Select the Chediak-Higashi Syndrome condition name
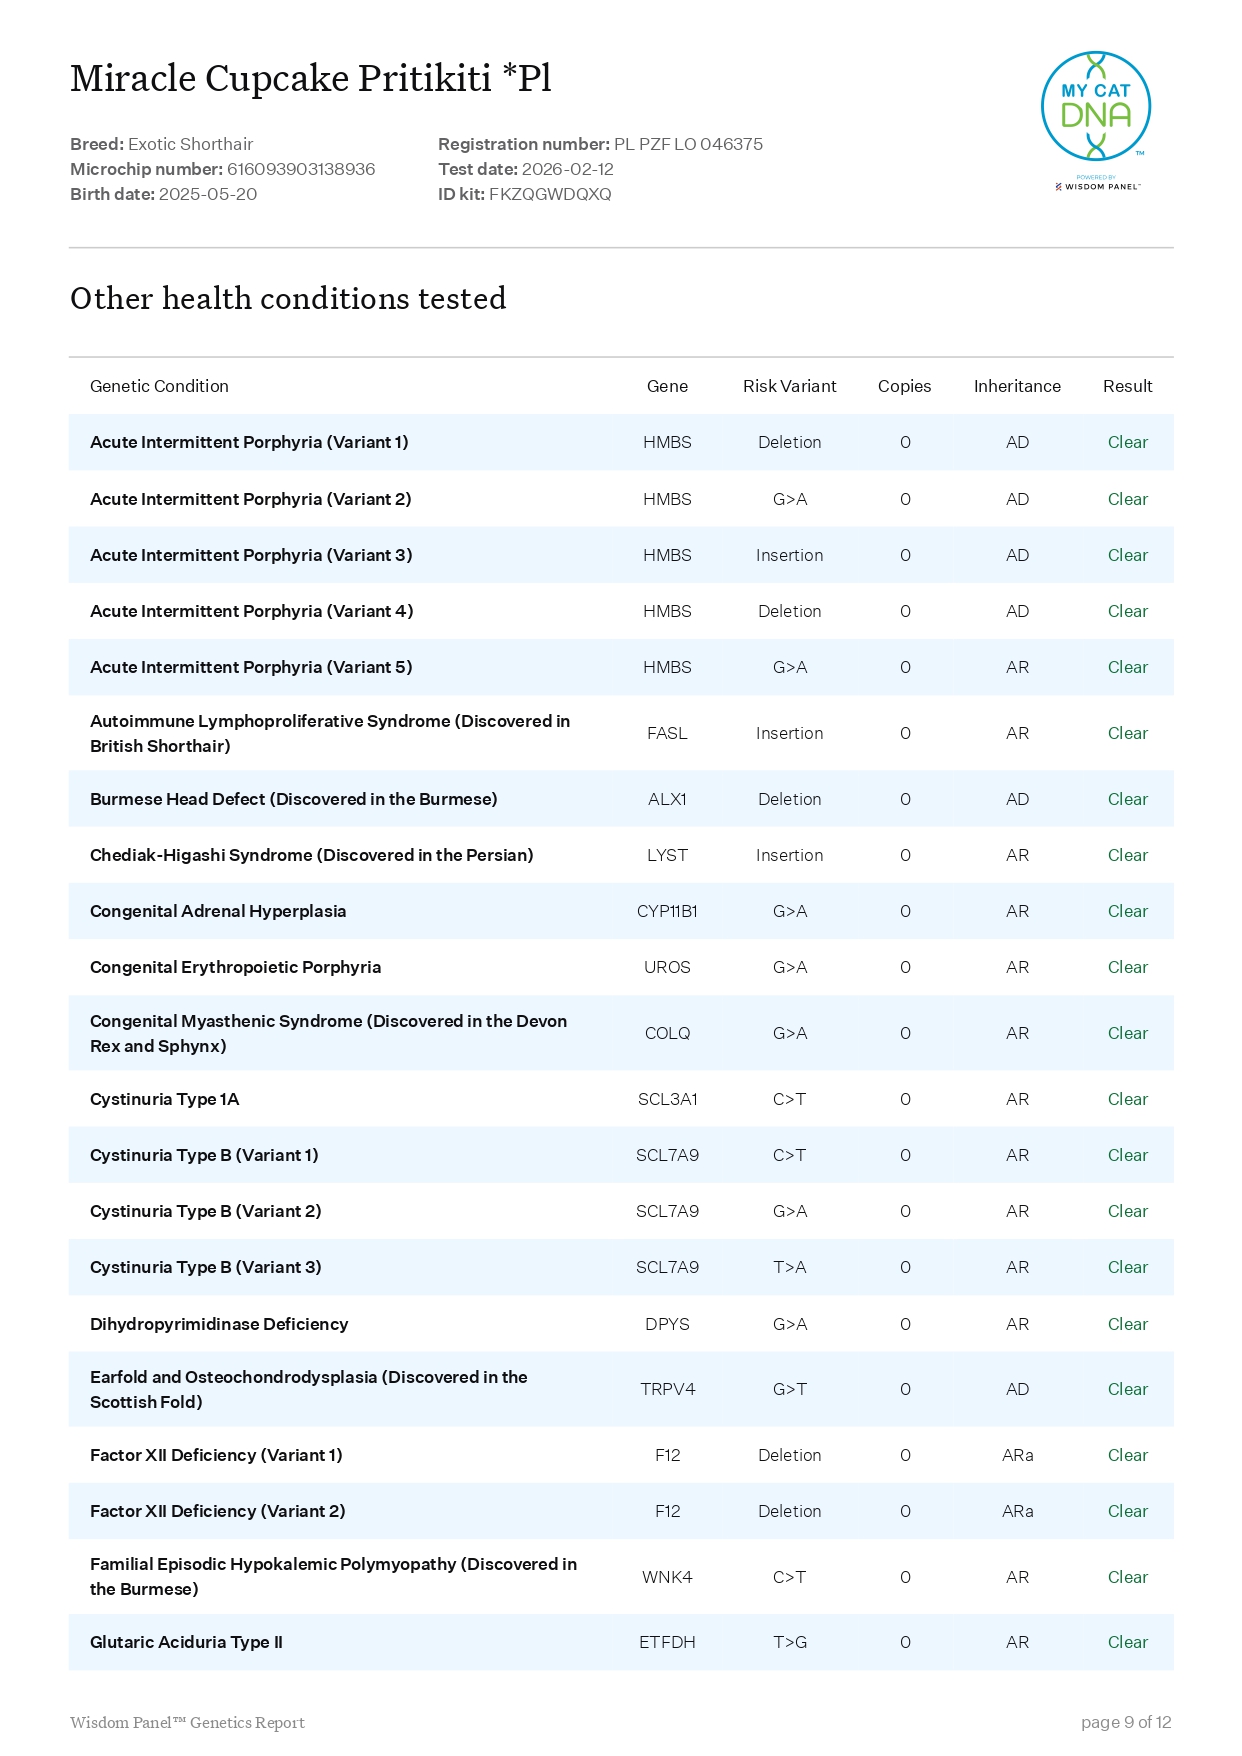1242x1756 pixels. point(311,855)
